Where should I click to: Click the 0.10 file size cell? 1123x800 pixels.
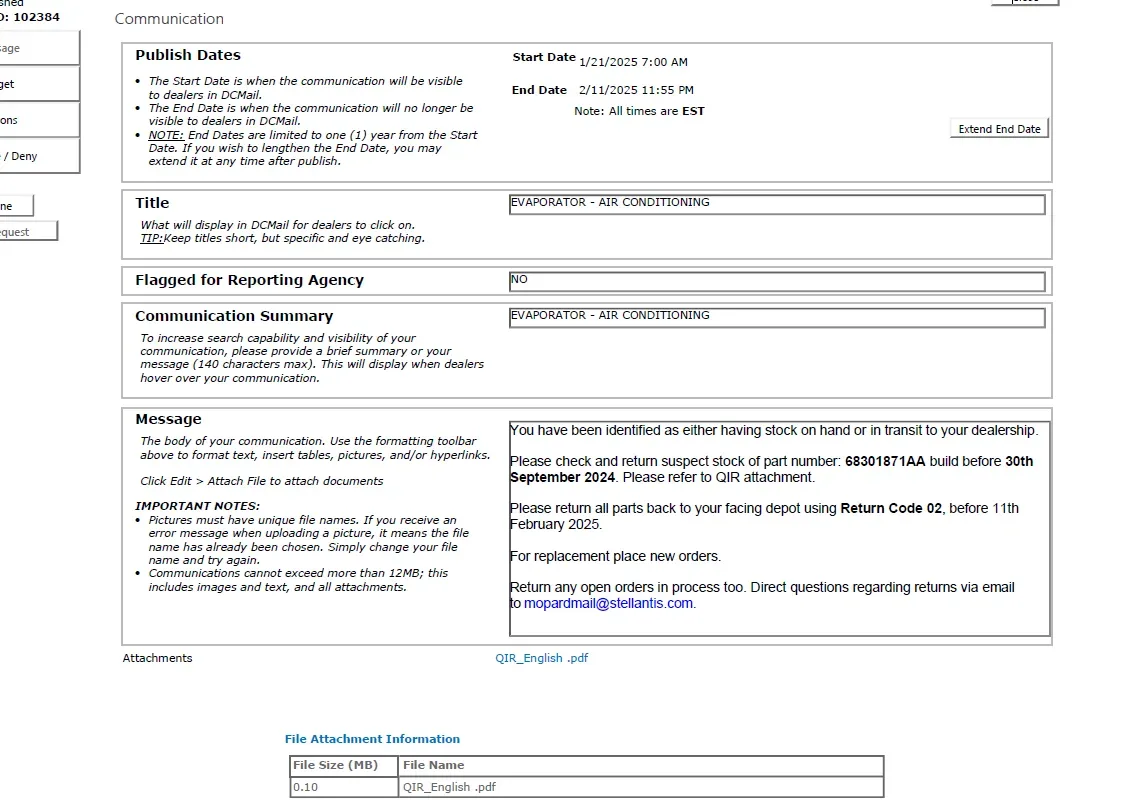click(x=344, y=787)
